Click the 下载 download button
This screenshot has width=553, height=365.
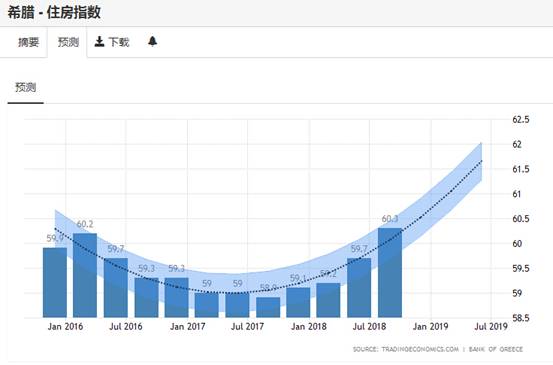pos(112,42)
